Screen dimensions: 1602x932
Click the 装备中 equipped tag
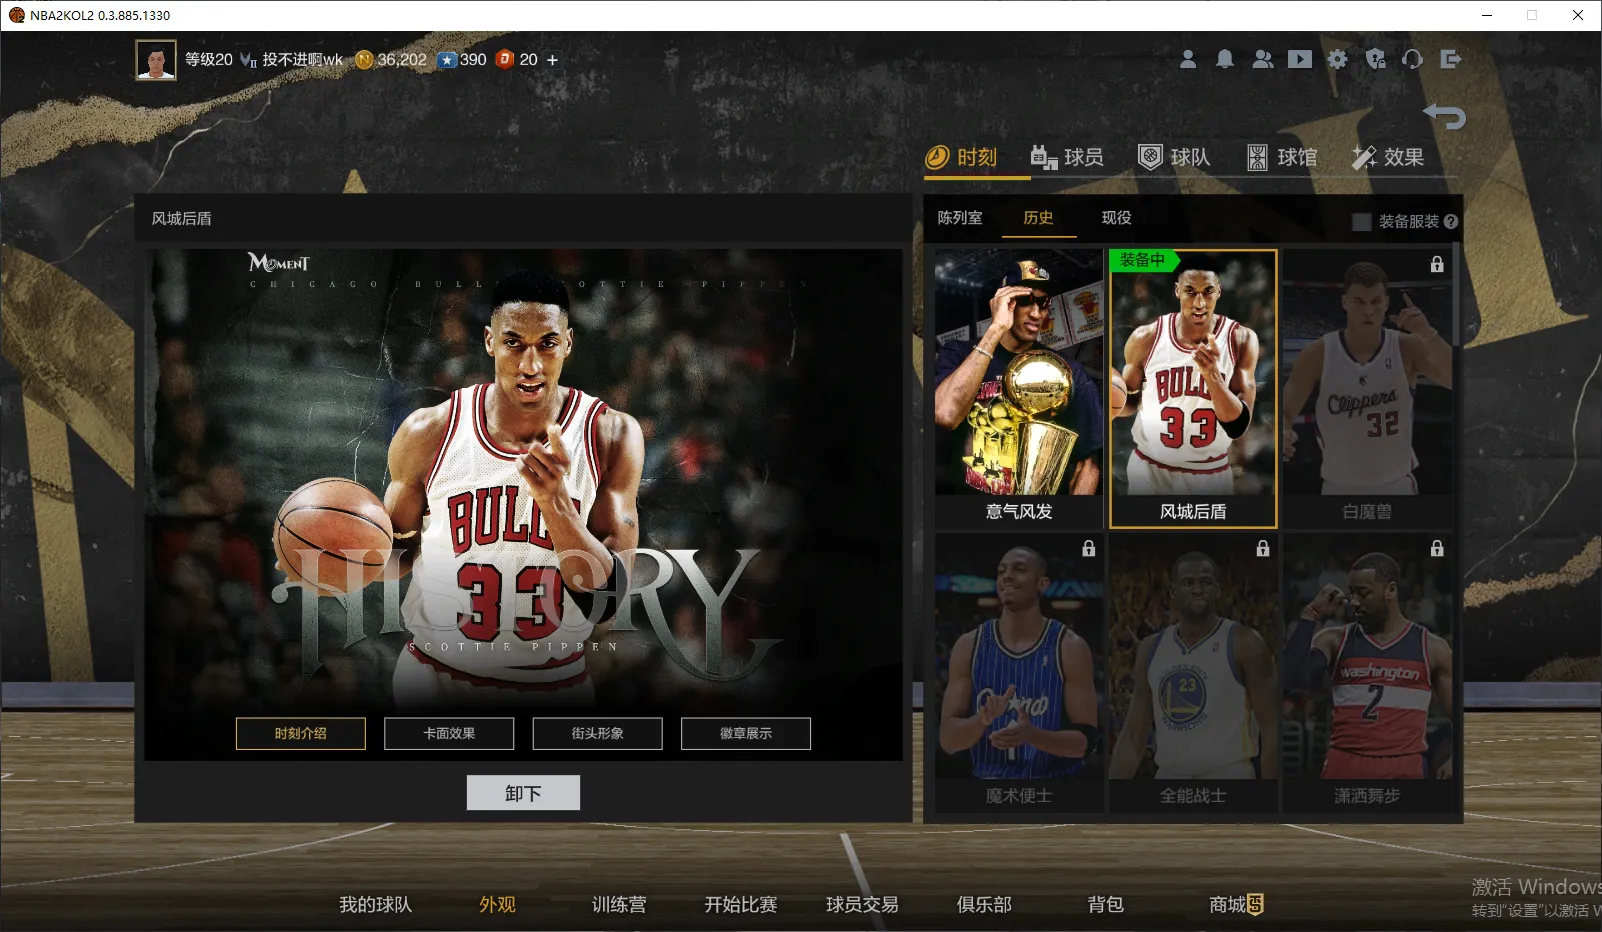1143,260
